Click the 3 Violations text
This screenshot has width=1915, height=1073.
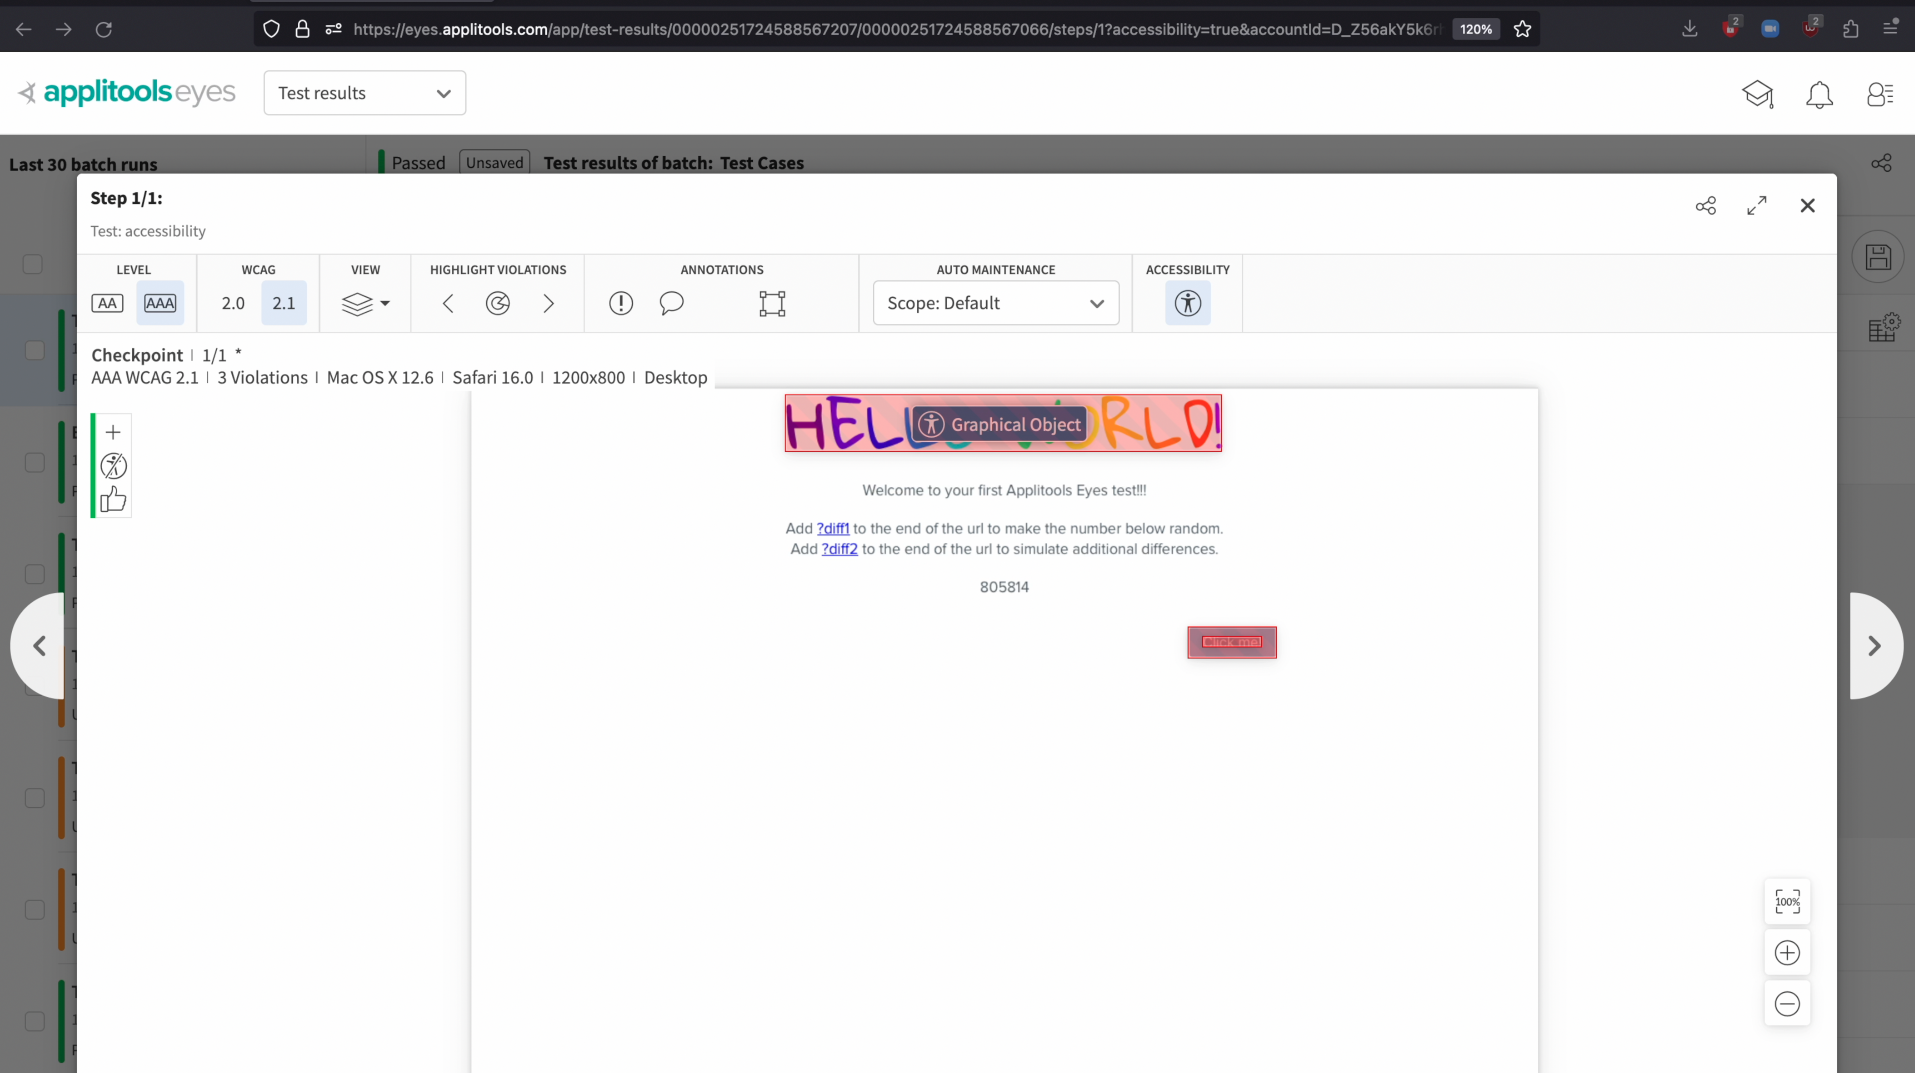262,377
